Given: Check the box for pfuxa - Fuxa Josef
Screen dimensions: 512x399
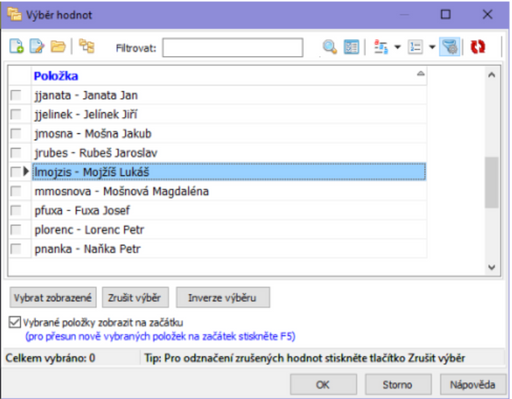Looking at the screenshot, I should click(x=16, y=211).
